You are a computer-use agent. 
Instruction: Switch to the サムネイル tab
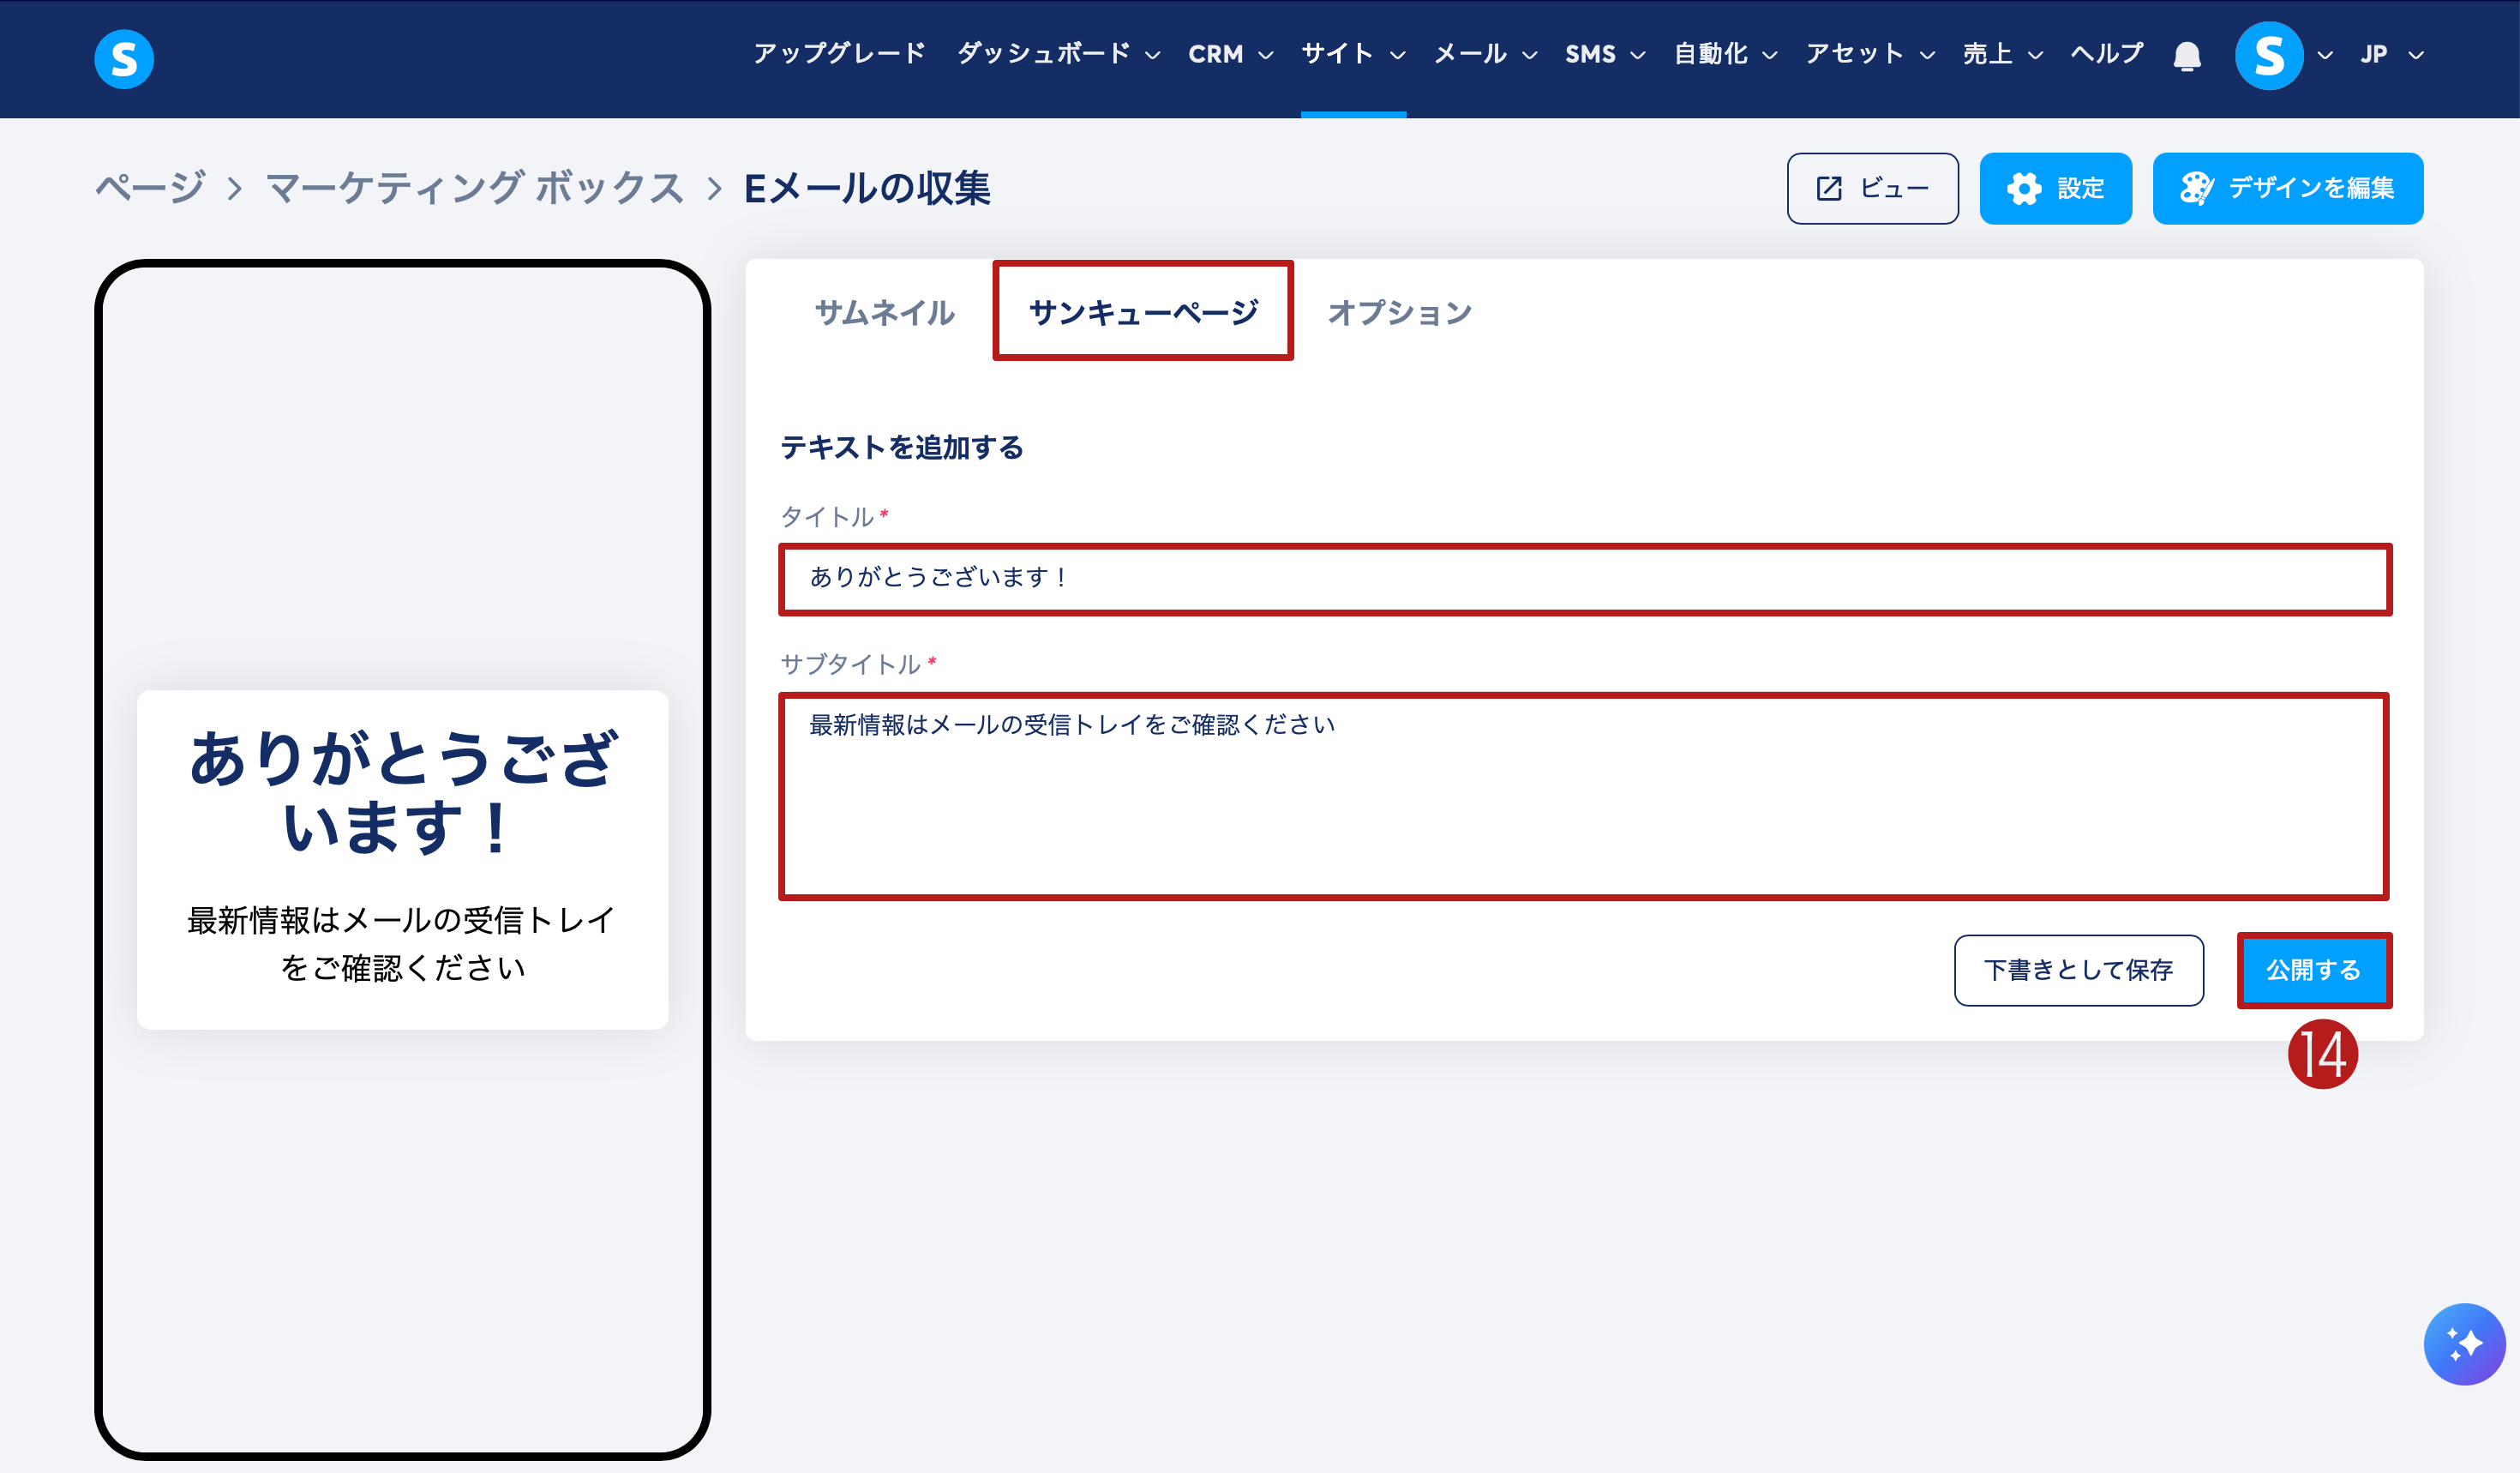tap(884, 312)
